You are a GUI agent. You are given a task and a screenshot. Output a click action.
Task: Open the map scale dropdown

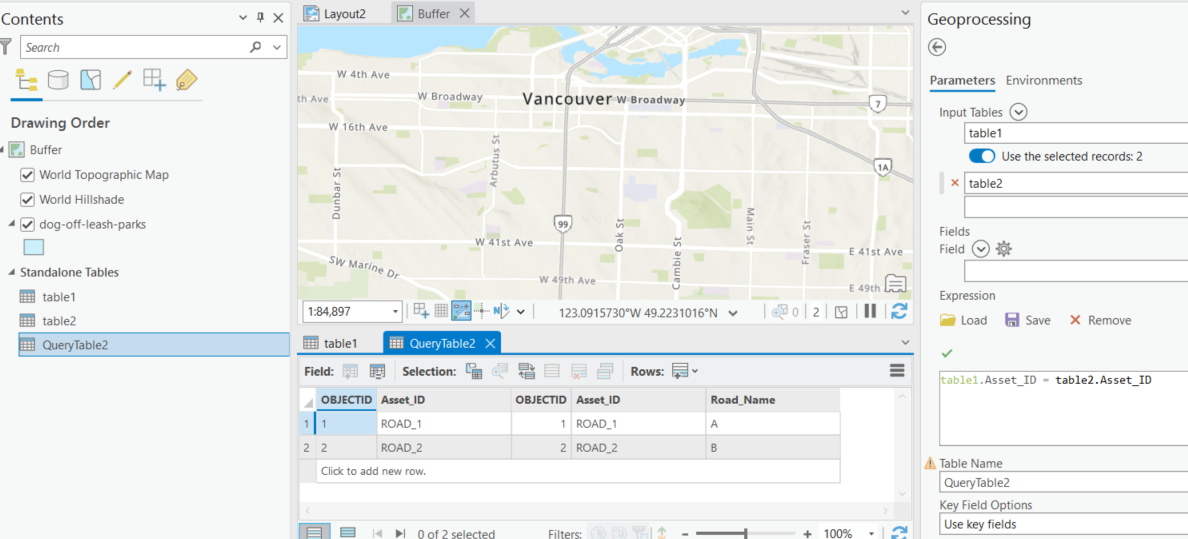tap(395, 311)
